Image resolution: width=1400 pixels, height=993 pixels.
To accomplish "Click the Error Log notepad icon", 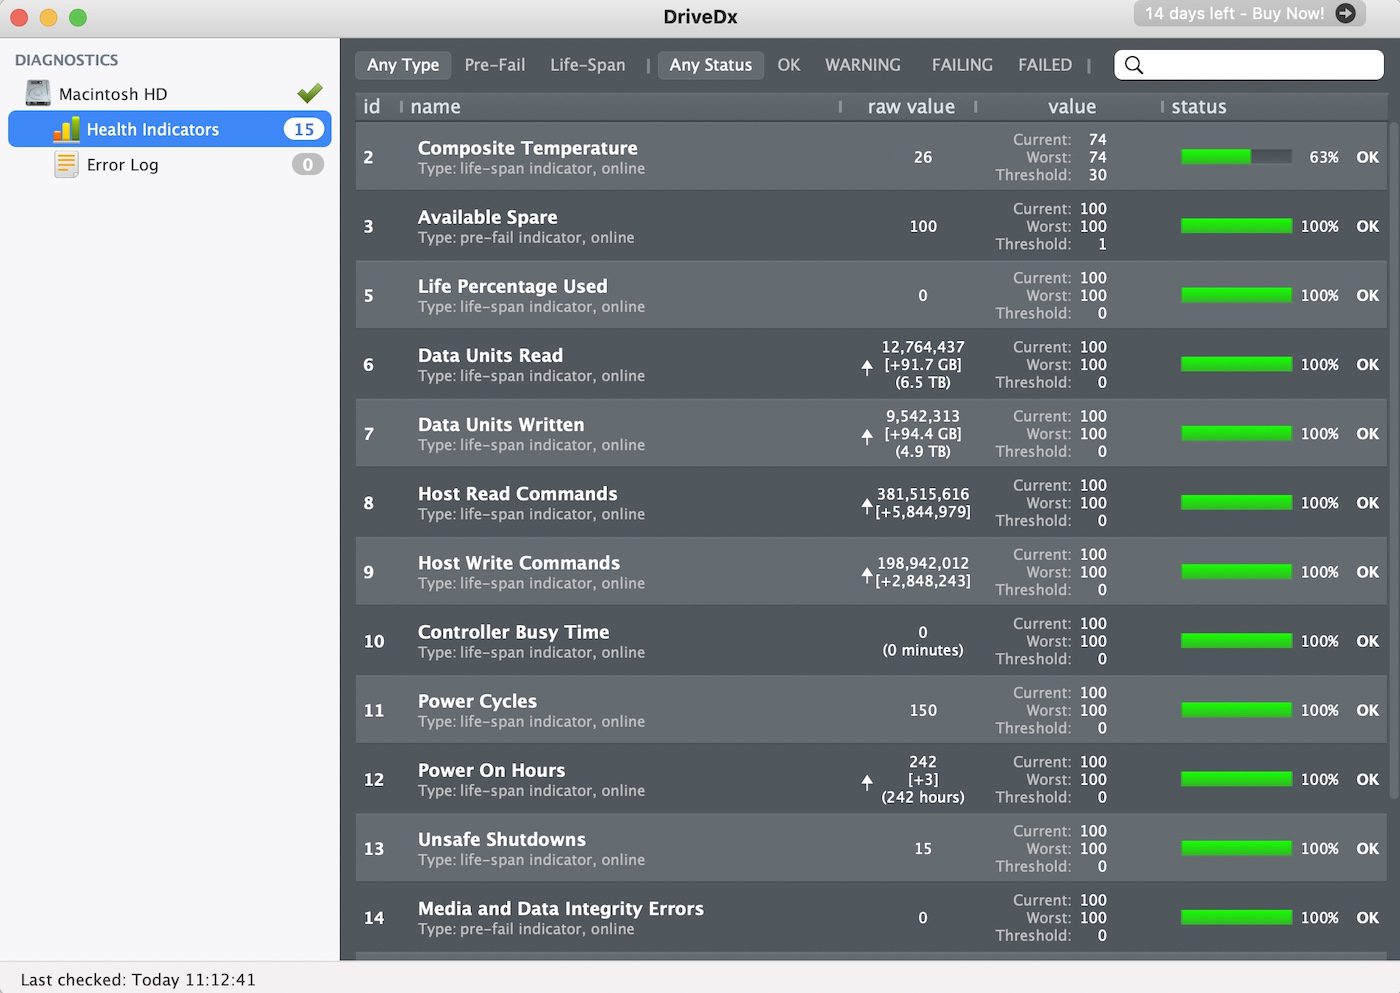I will click(66, 164).
